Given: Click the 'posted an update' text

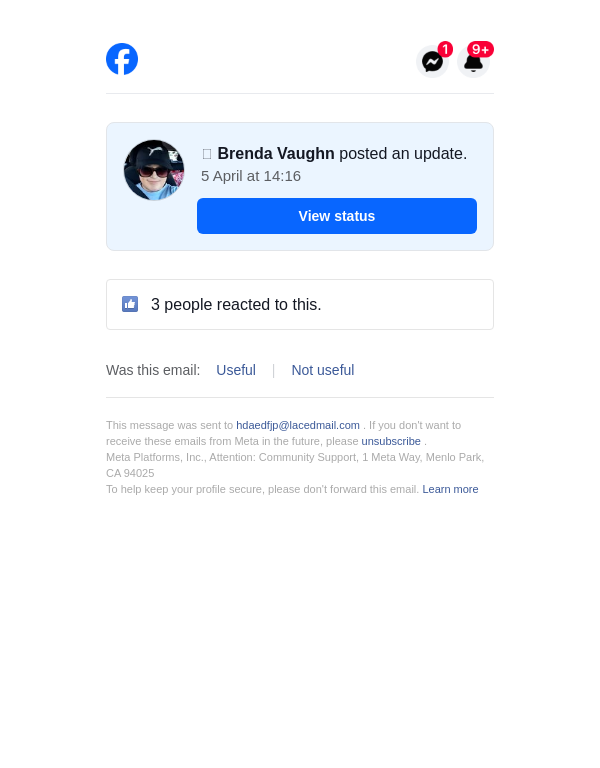Looking at the screenshot, I should [403, 153].
